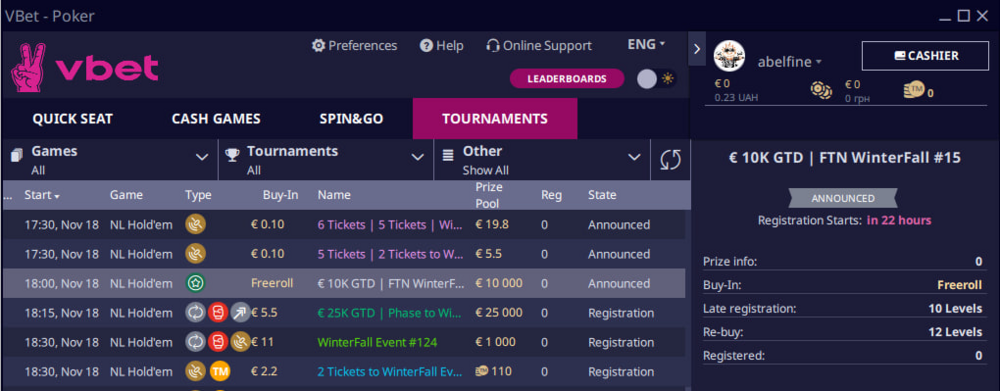Click the refresh tournaments list icon
Screen dimensions: 1000x391
click(670, 159)
